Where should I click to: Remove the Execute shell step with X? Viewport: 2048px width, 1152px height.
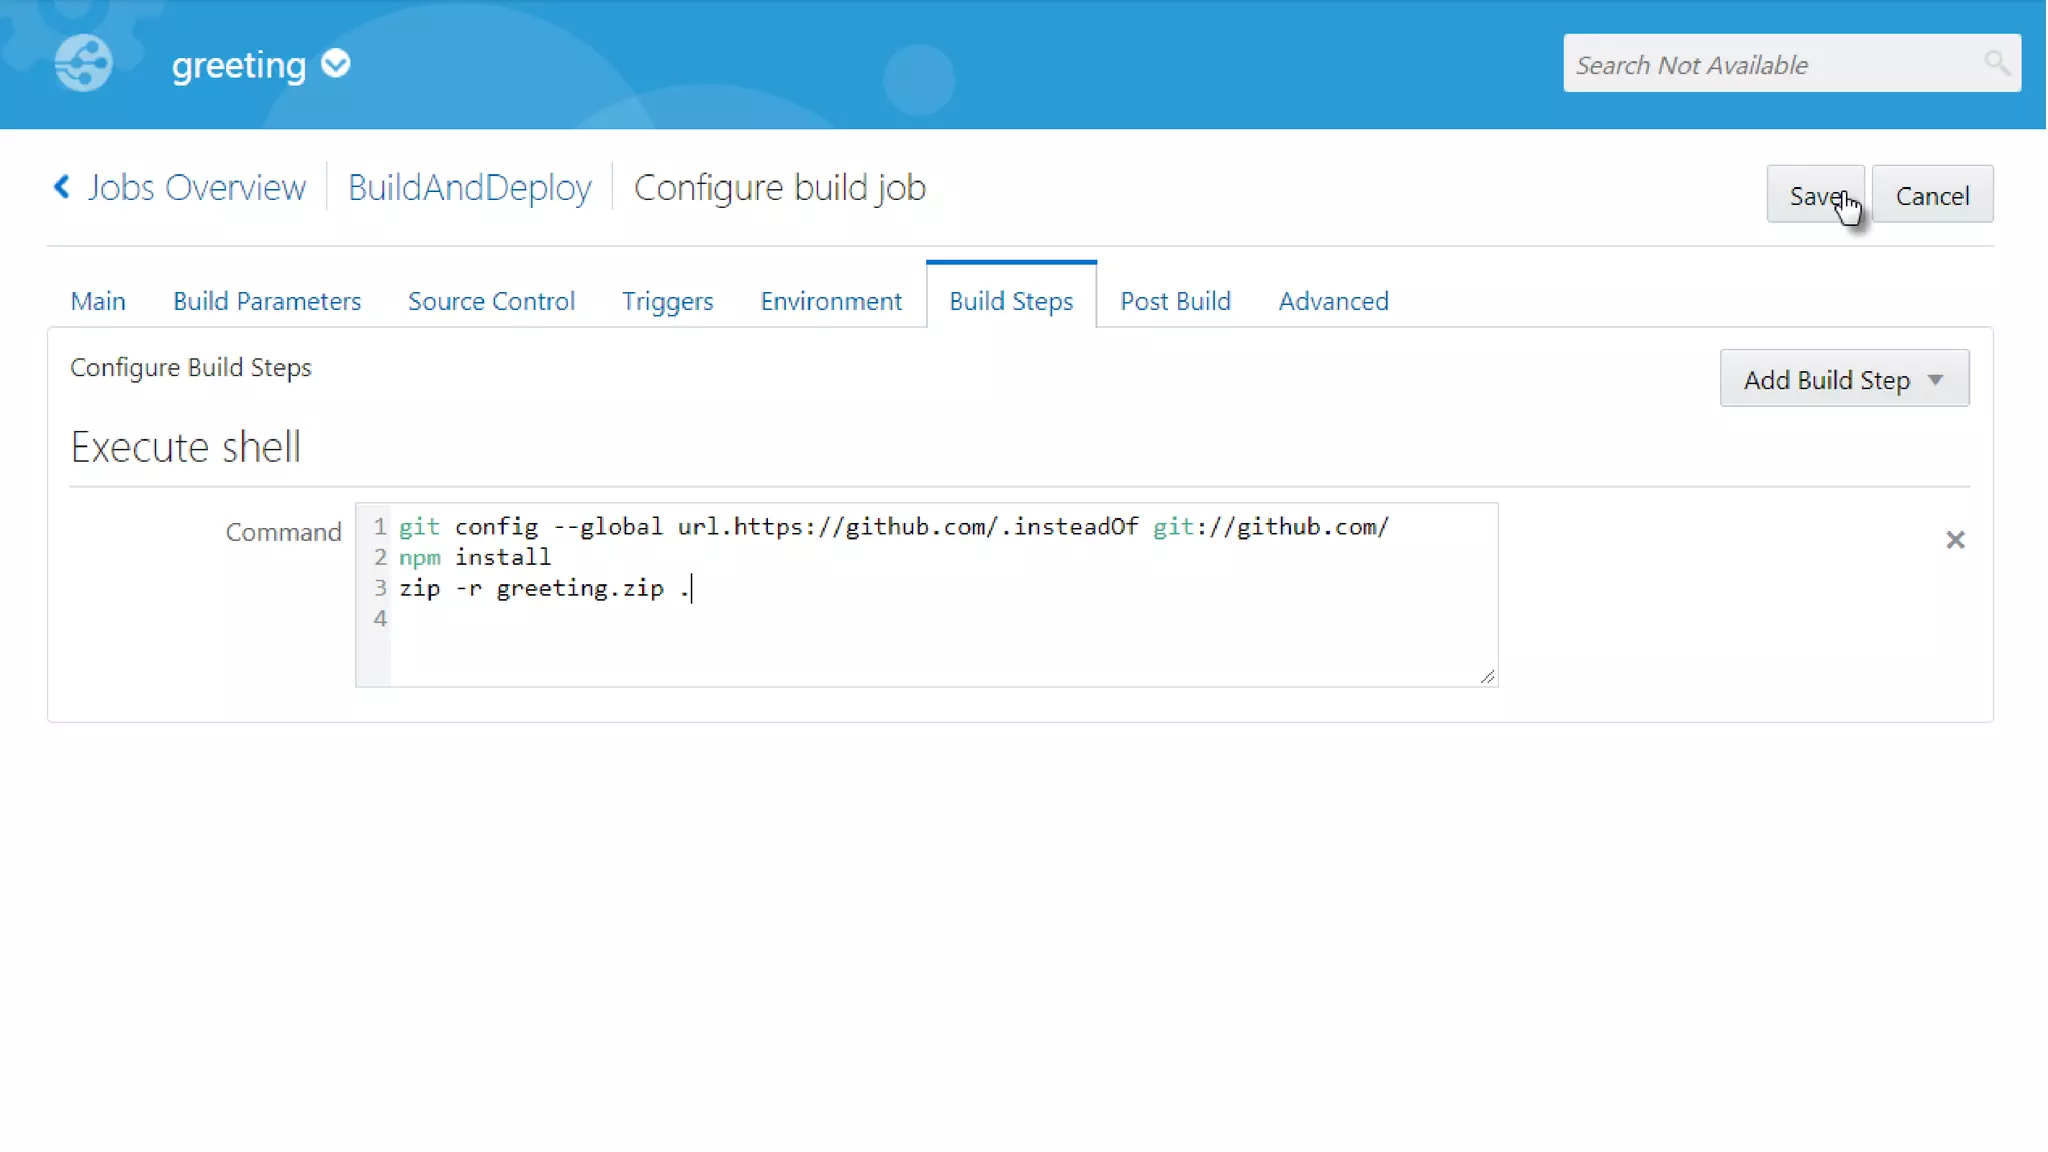coord(1955,540)
